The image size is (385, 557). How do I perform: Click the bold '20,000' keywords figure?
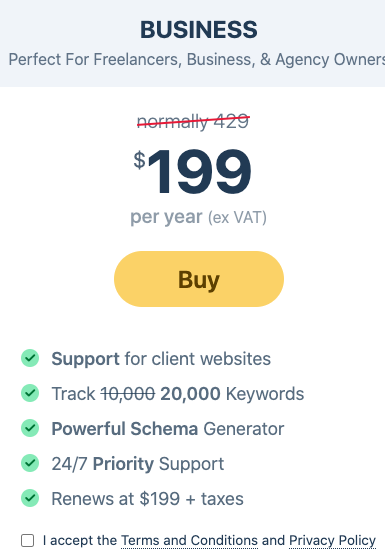190,394
